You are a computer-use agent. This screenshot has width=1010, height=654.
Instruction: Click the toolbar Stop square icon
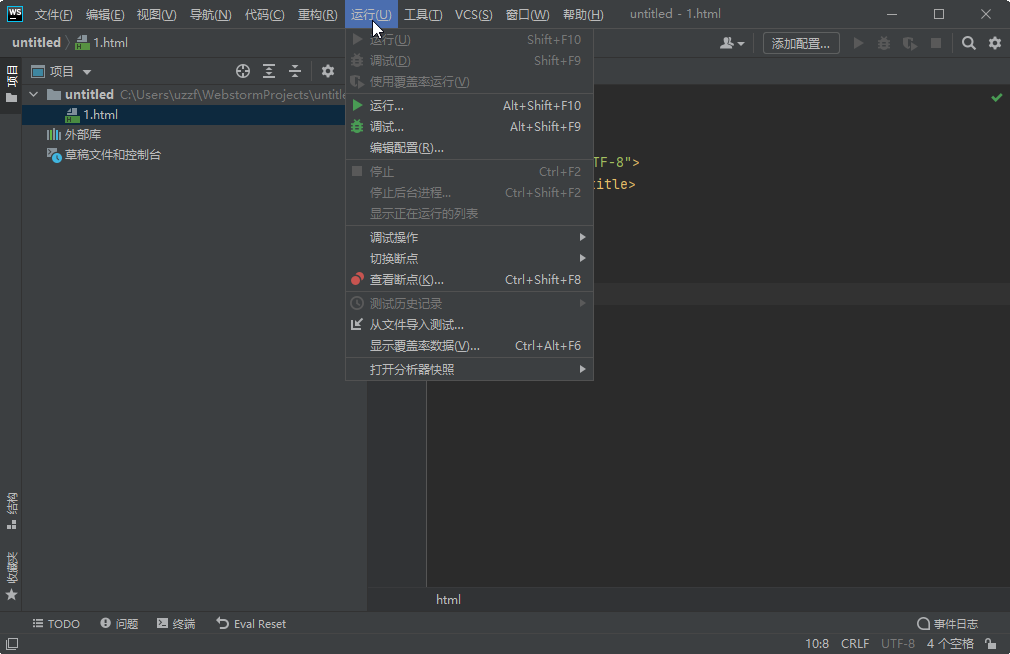pos(936,43)
